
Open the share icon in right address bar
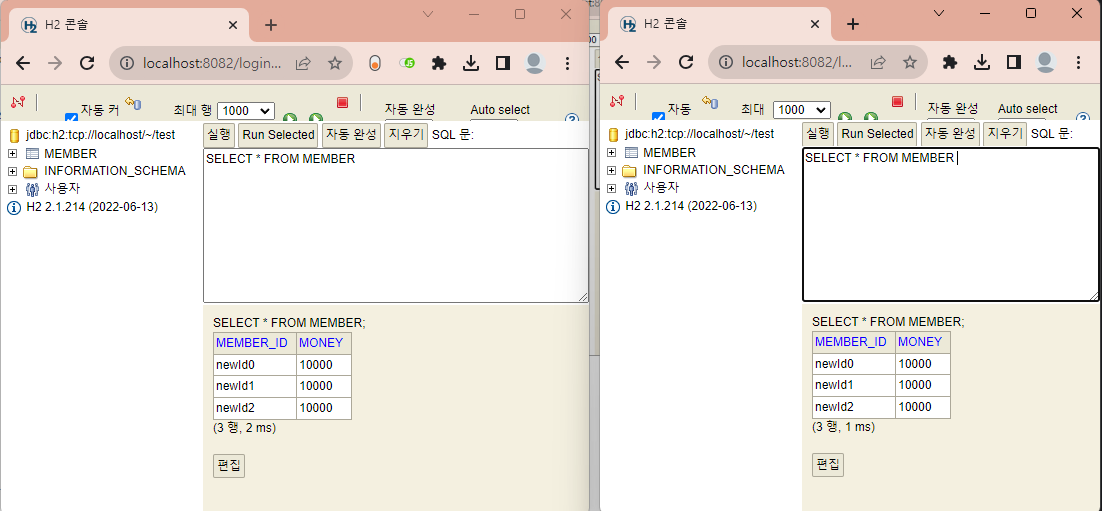point(878,63)
